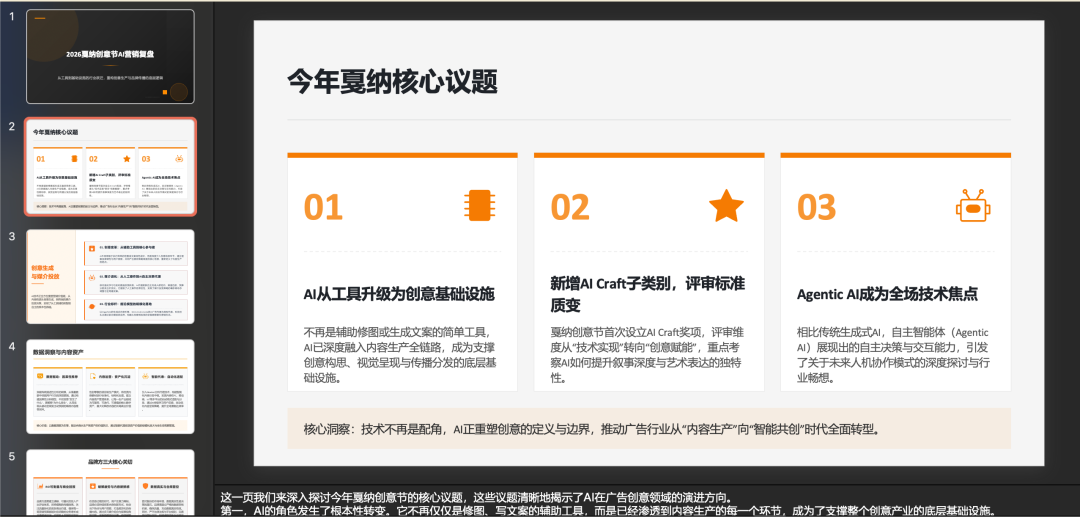The width and height of the screenshot is (1080, 517).
Task: Click middle card icon in slide 5 thumbnail
Action: (x=92, y=487)
